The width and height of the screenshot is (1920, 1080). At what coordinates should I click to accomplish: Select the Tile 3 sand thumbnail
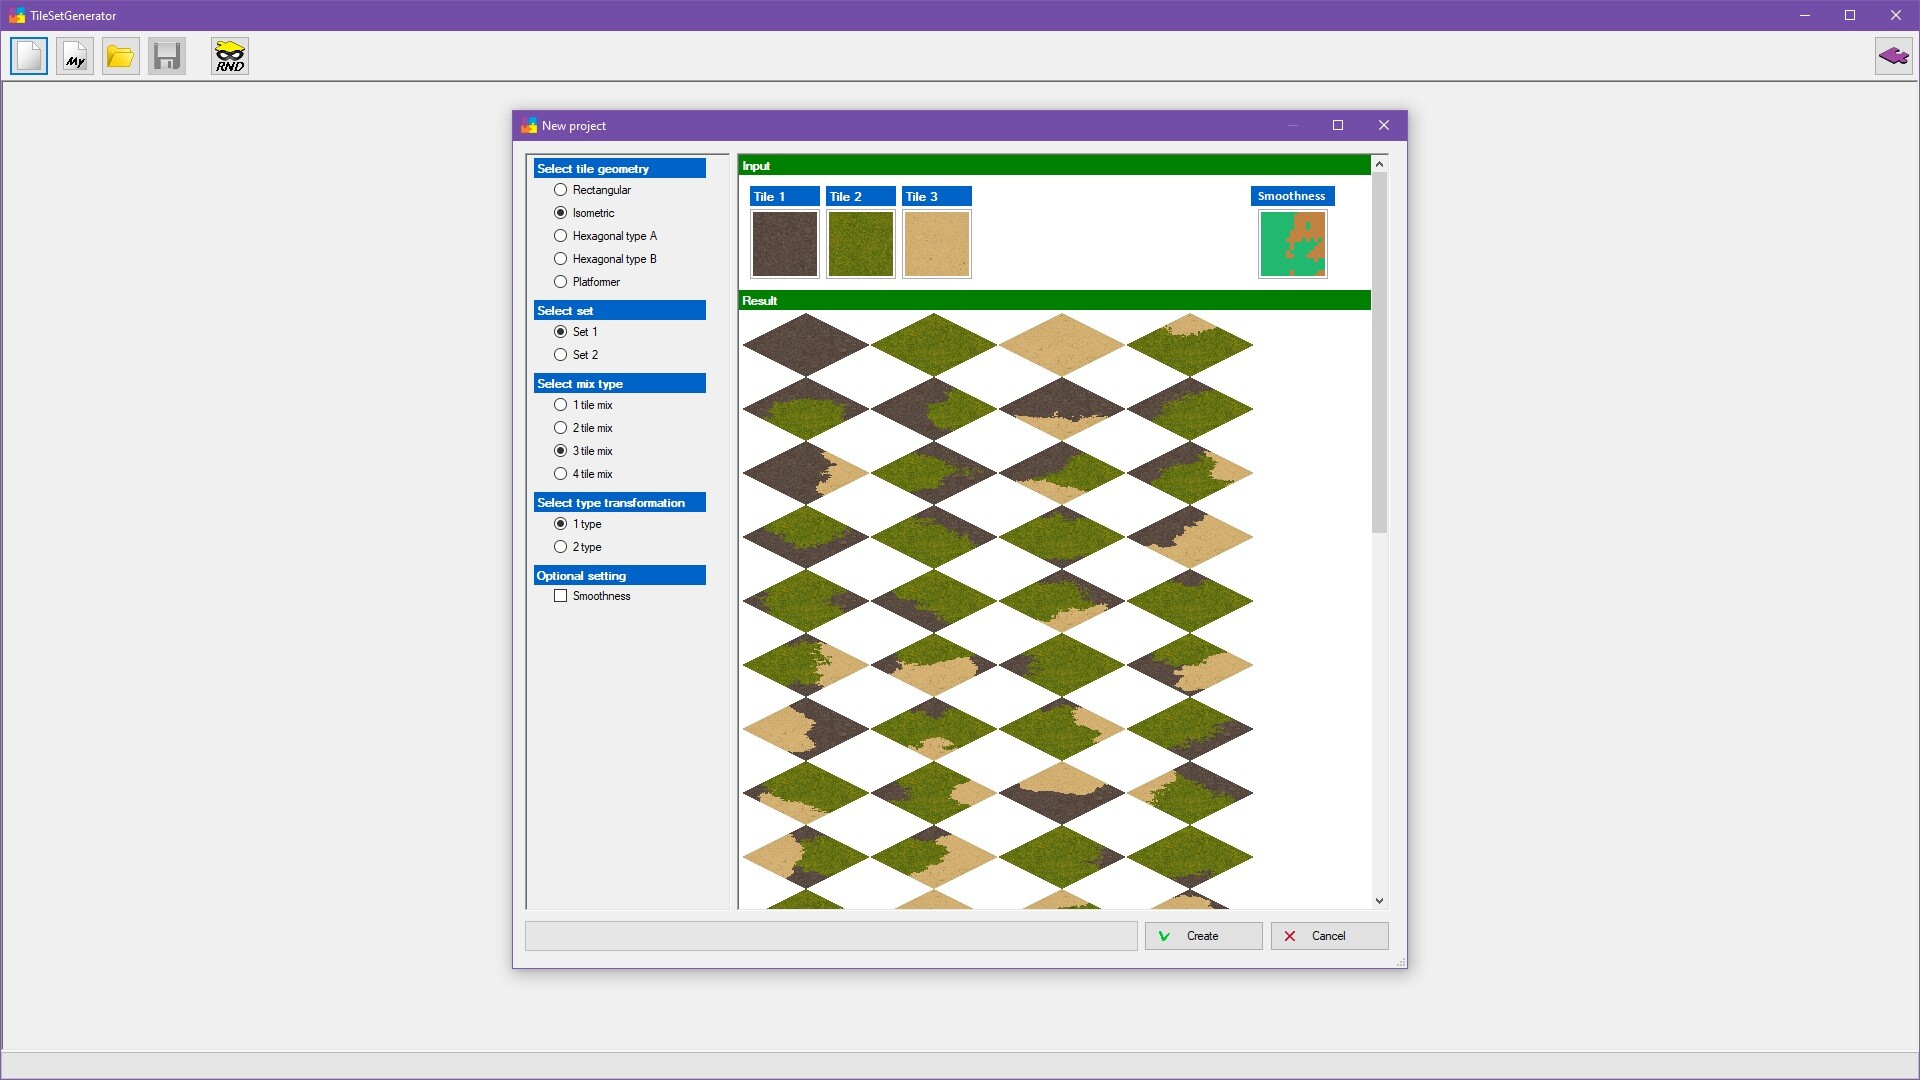[937, 244]
